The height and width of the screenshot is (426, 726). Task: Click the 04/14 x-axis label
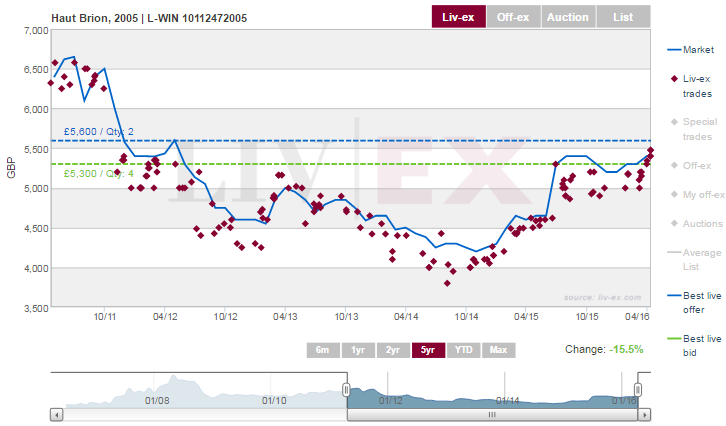click(x=406, y=317)
